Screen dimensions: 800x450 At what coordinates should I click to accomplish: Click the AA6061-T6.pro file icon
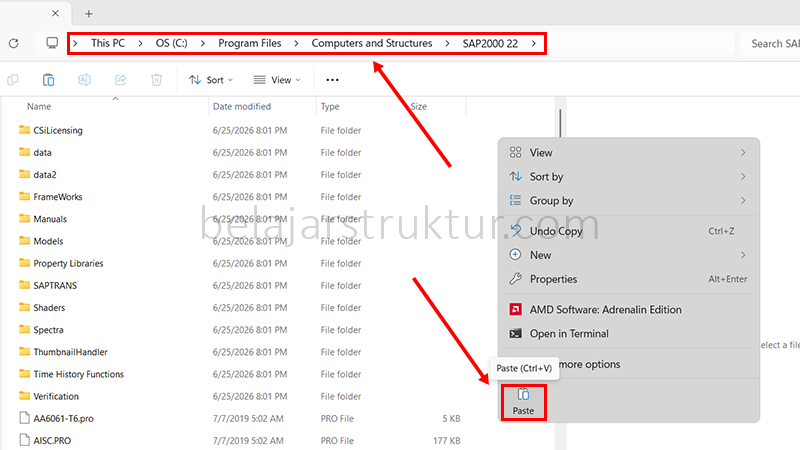24,418
